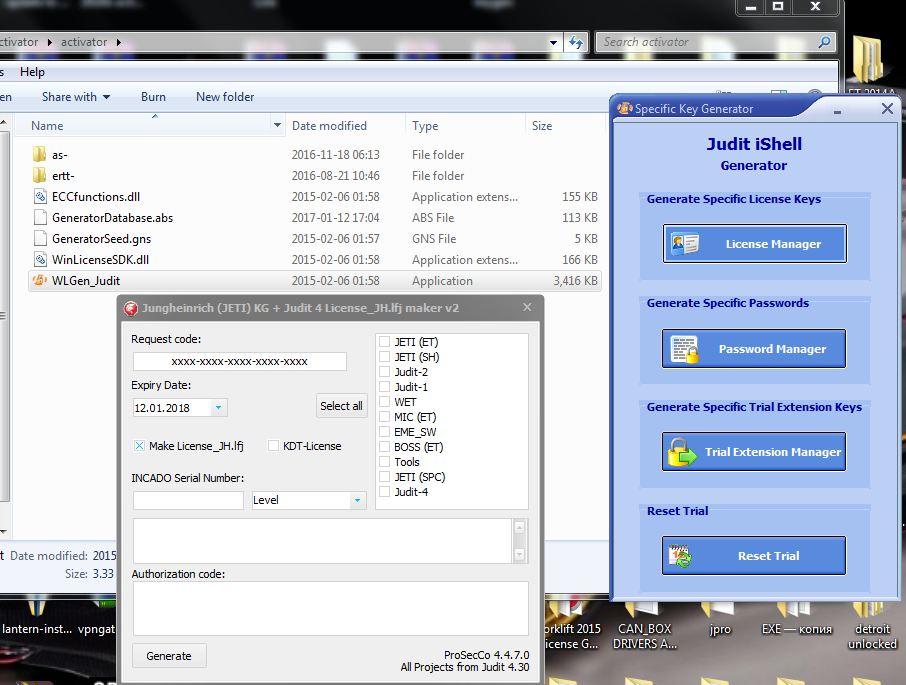Open the Name column filter dropdown
This screenshot has width=906, height=685.
(277, 125)
